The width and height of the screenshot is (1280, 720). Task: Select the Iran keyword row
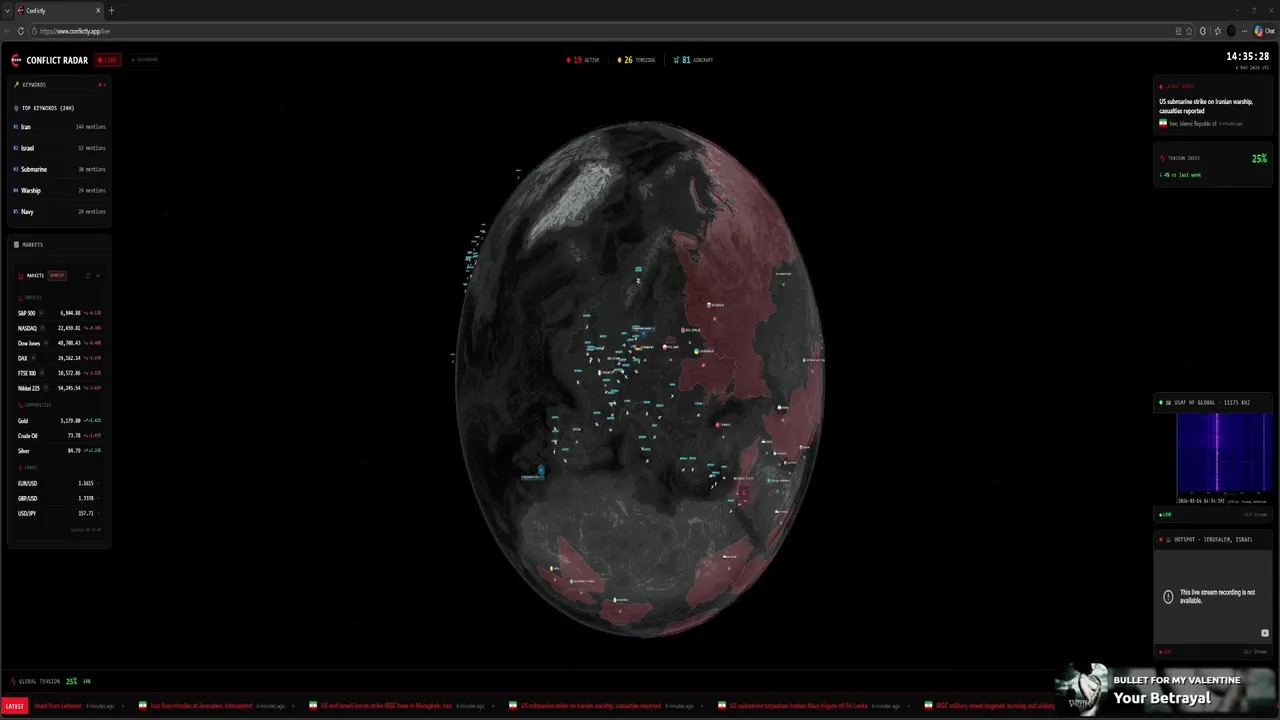59,127
